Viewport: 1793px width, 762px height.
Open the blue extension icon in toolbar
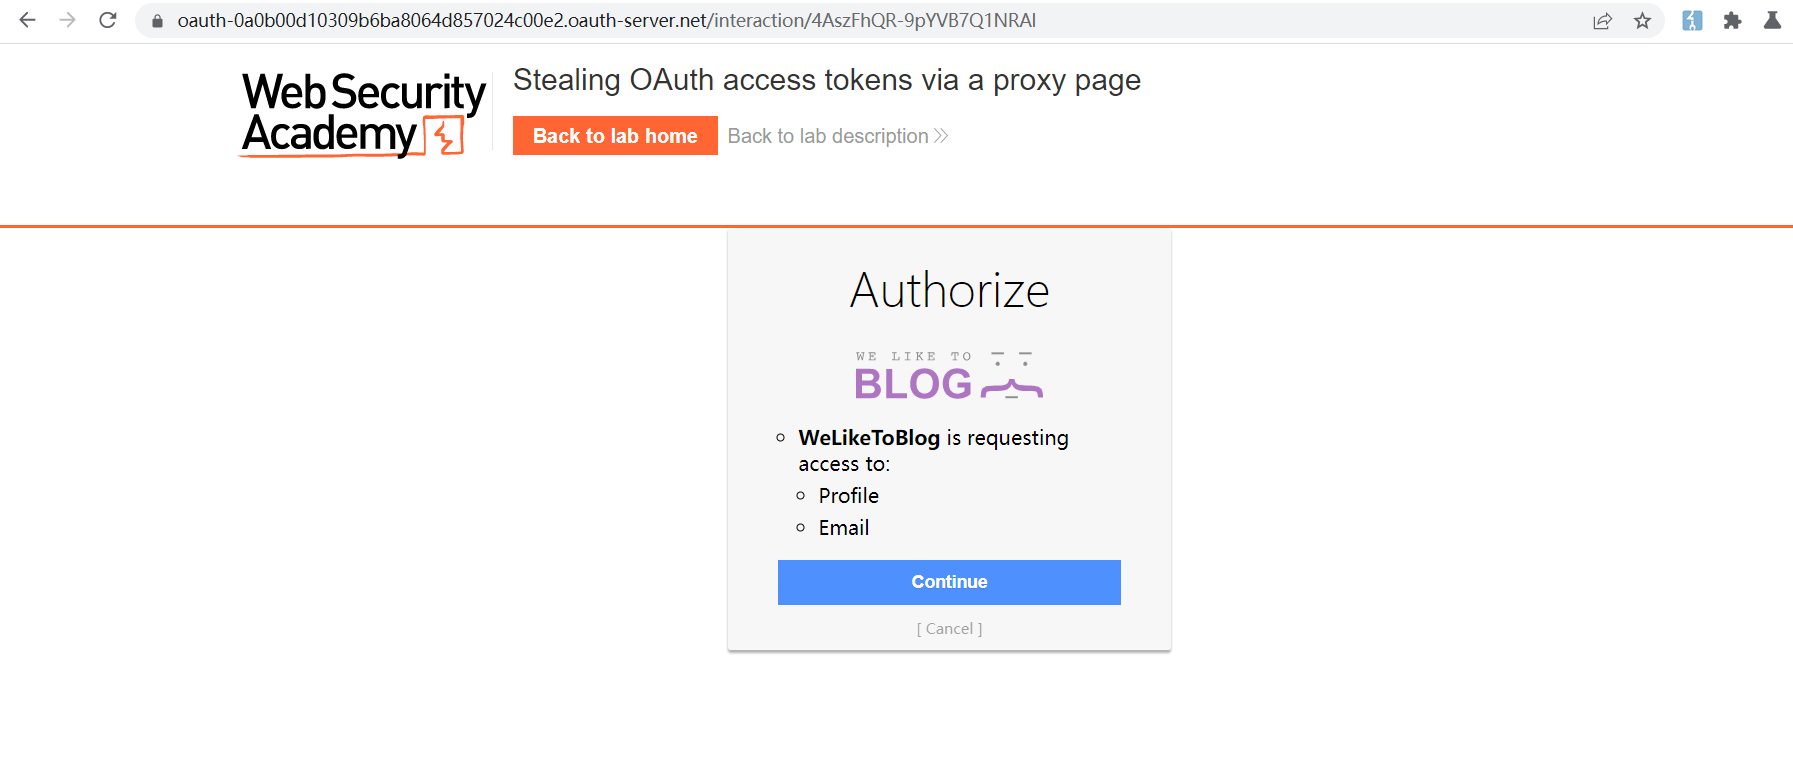pos(1692,21)
